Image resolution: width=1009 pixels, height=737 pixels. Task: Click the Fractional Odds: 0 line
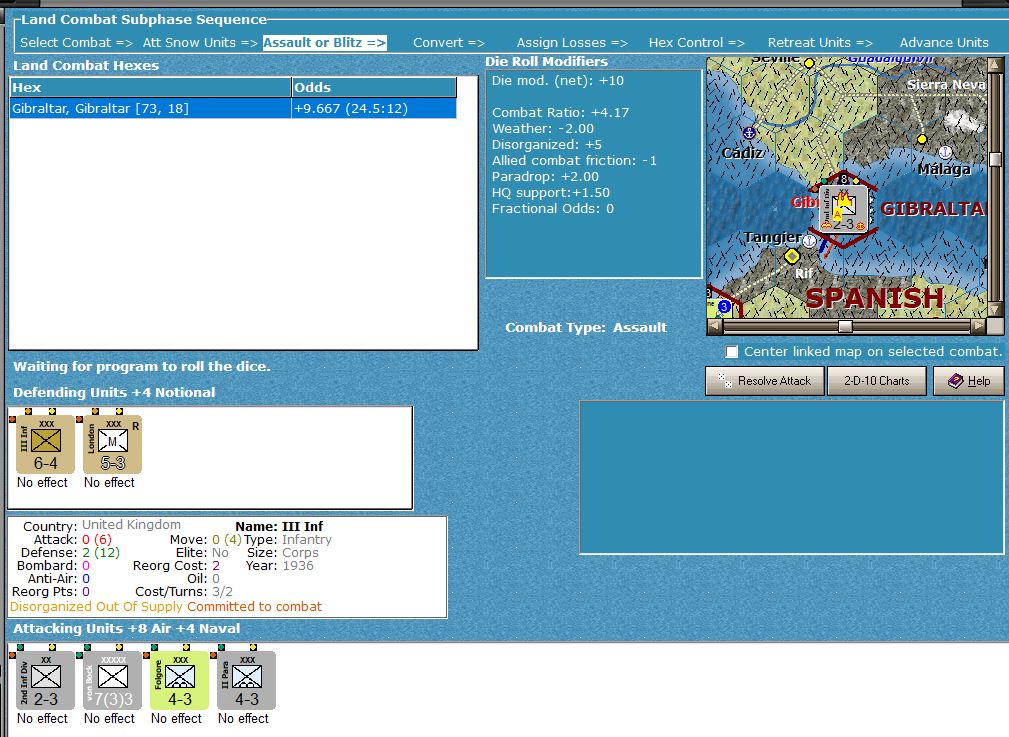coord(553,209)
